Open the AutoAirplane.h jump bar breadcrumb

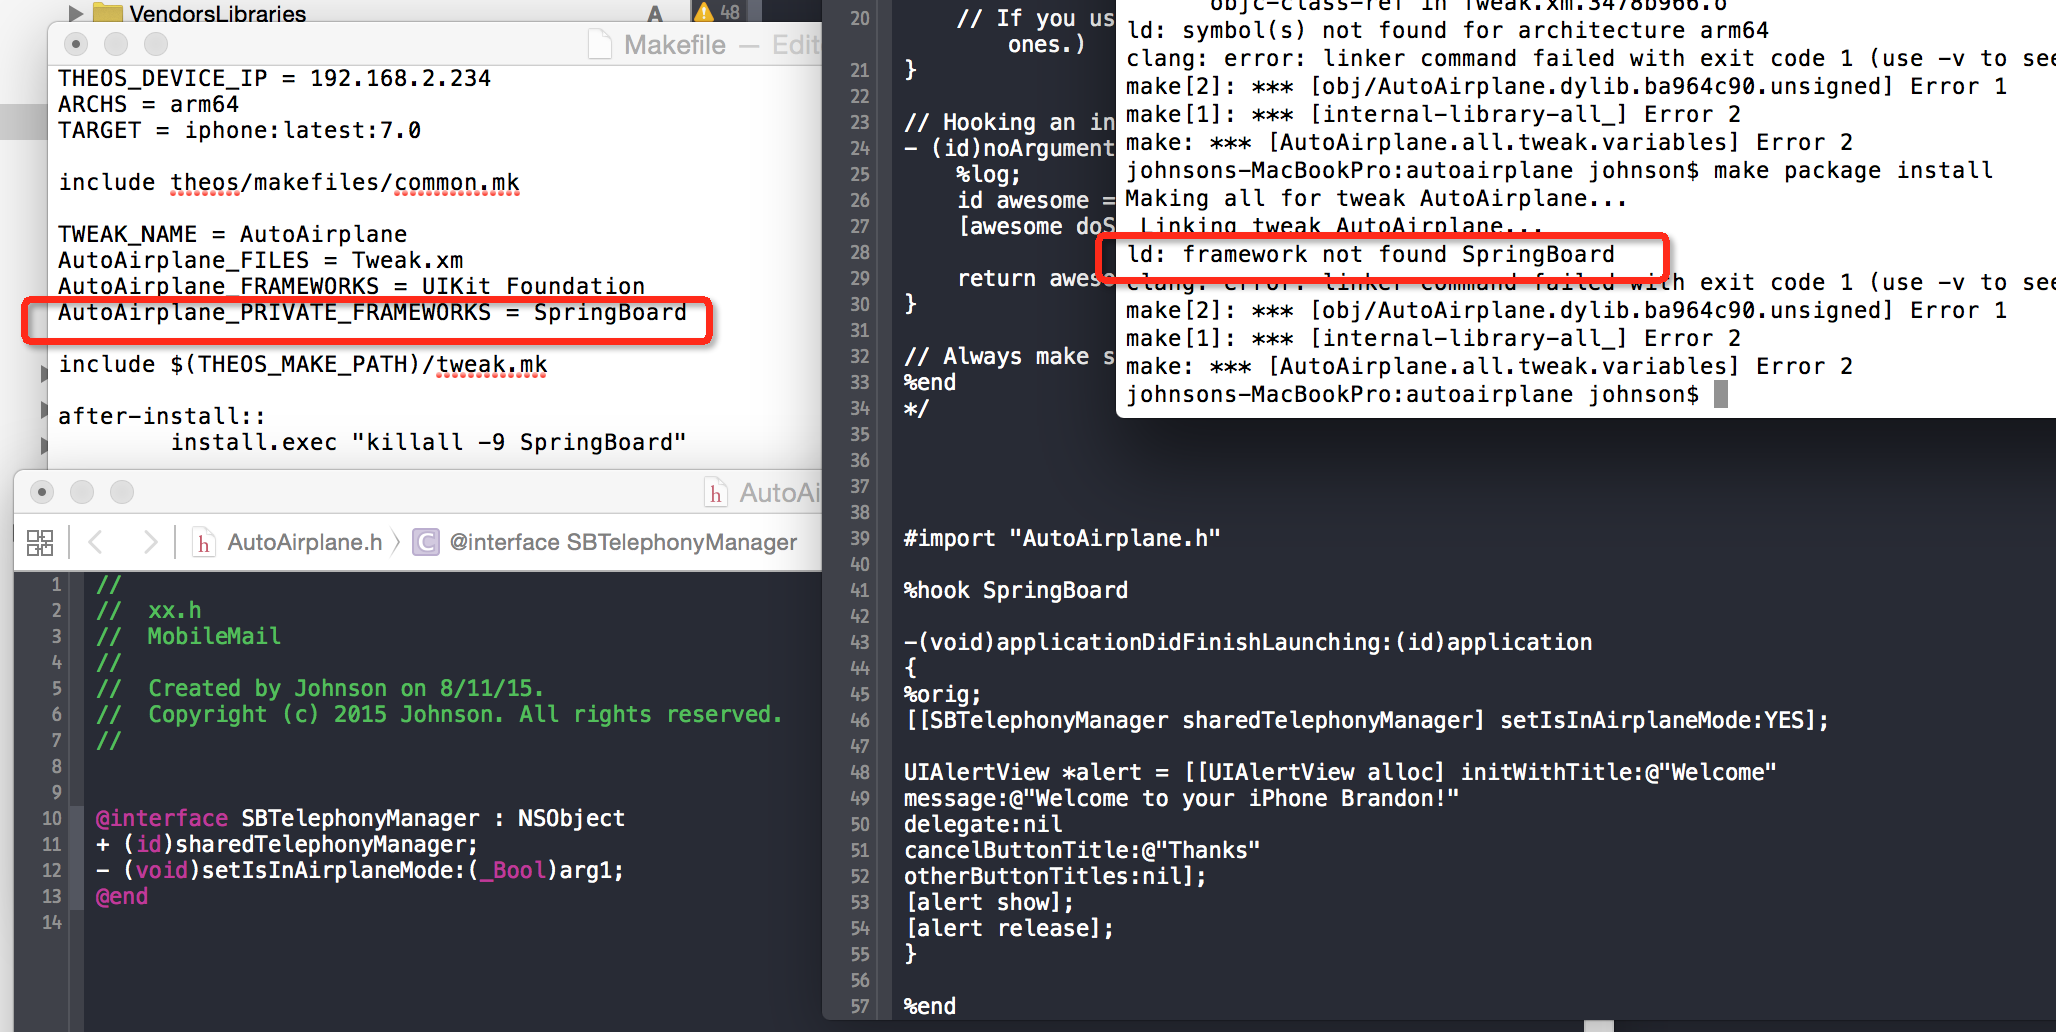tap(305, 542)
